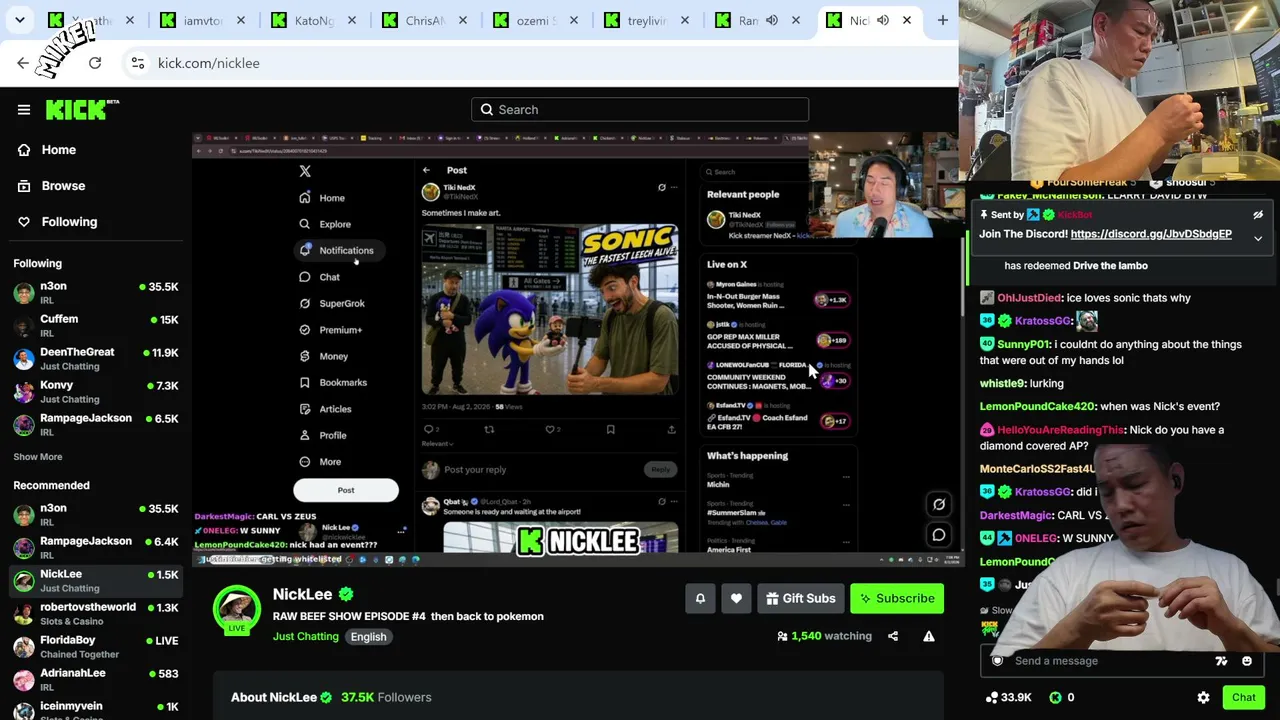The width and height of the screenshot is (1280, 720).
Task: Open RampageJackson in the Recommended list
Action: [96, 548]
